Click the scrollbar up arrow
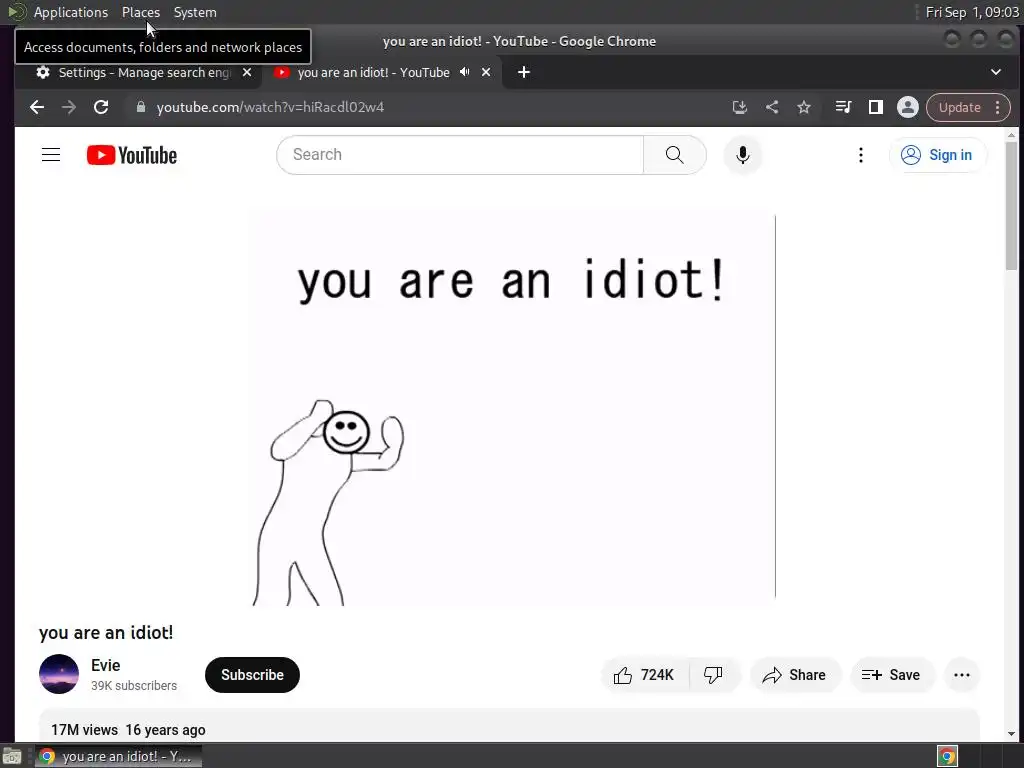 click(1012, 135)
